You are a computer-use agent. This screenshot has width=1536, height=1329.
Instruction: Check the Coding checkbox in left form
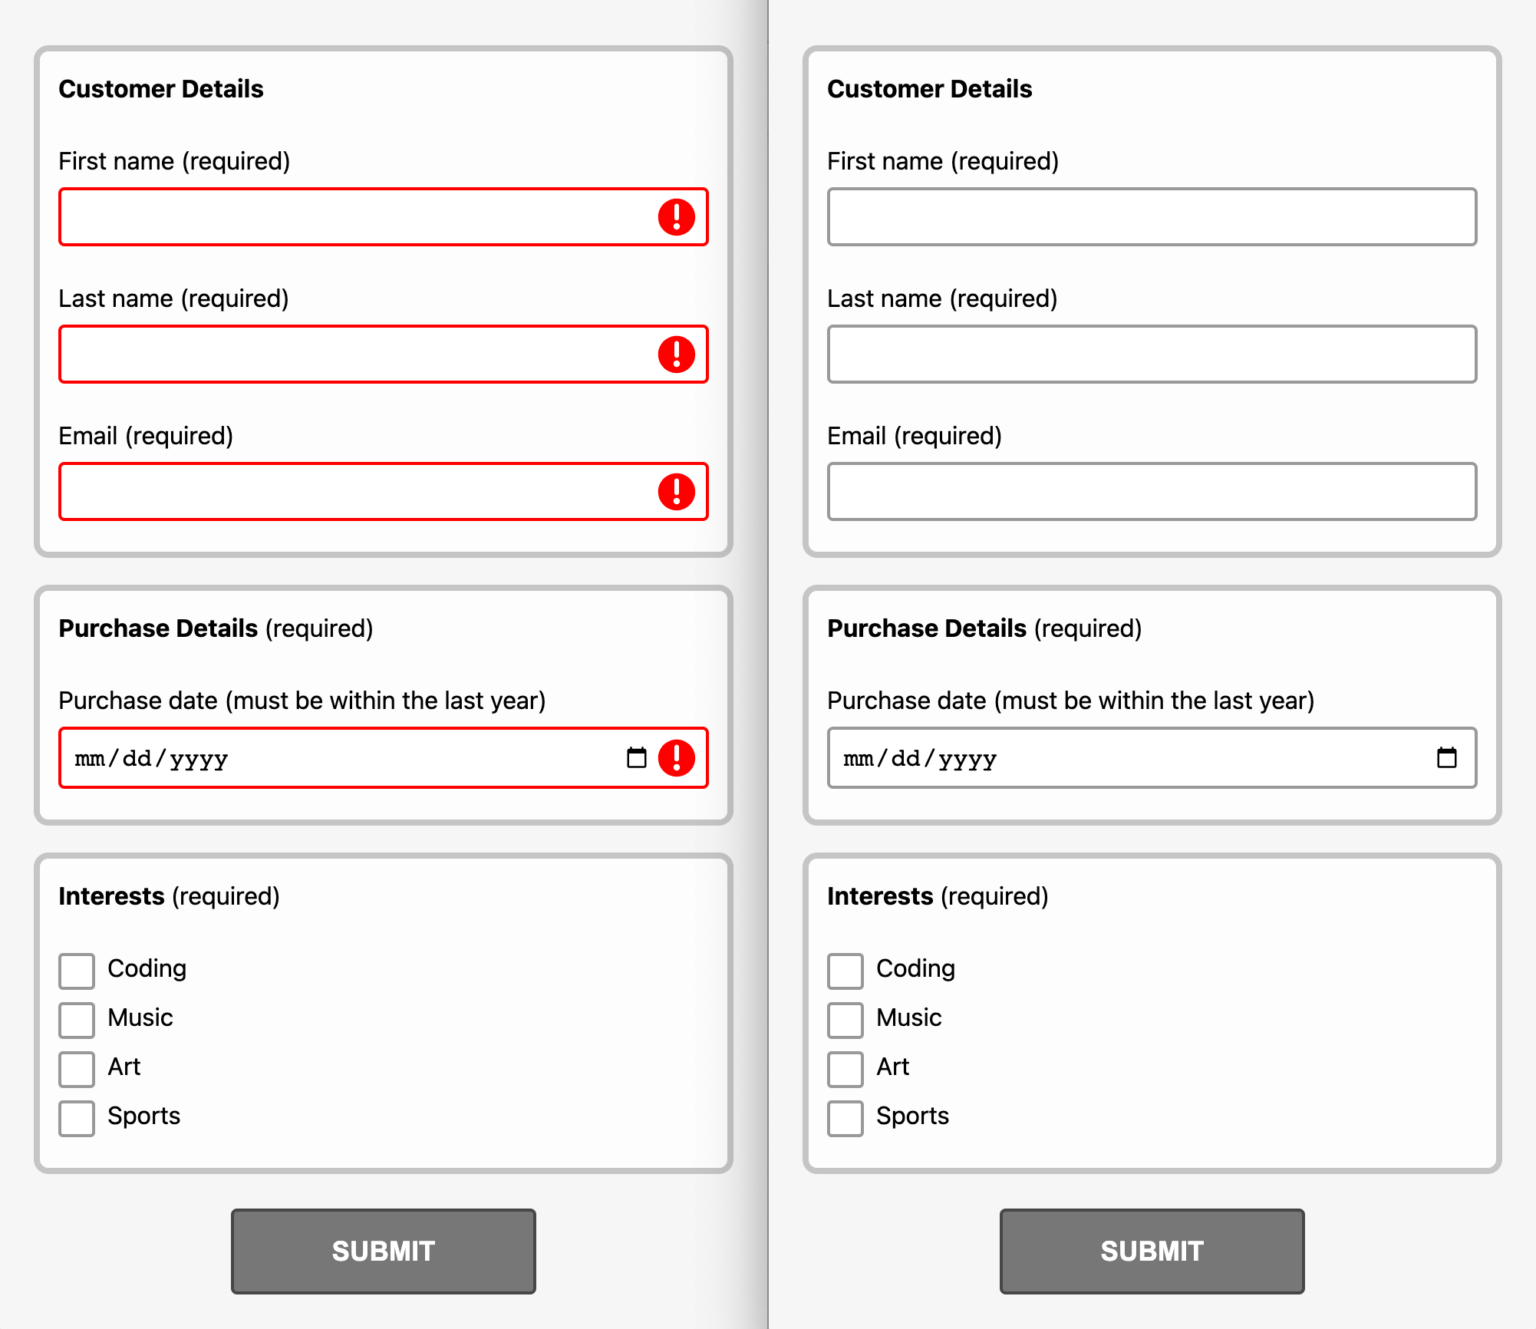(x=77, y=970)
